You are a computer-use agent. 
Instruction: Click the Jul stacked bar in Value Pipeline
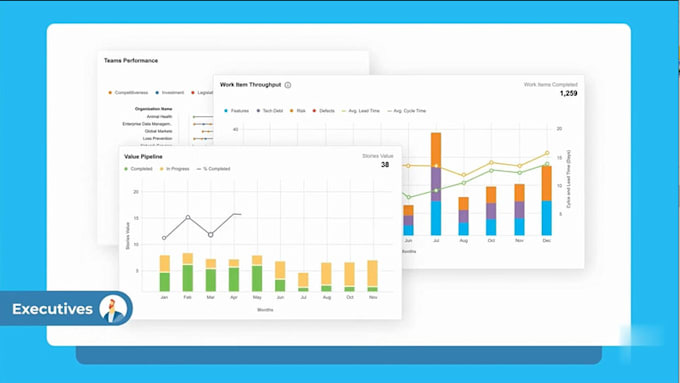click(x=303, y=282)
